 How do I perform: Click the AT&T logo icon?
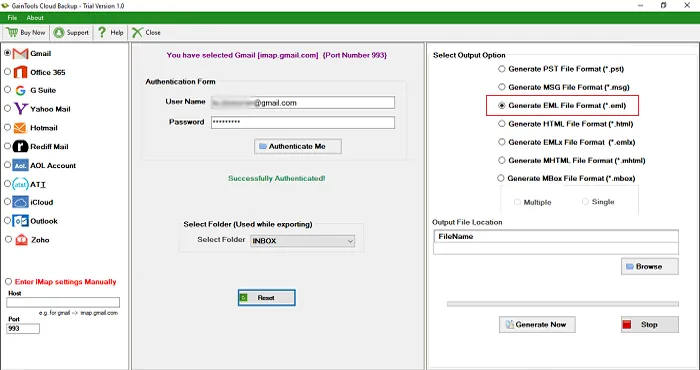[x=21, y=184]
